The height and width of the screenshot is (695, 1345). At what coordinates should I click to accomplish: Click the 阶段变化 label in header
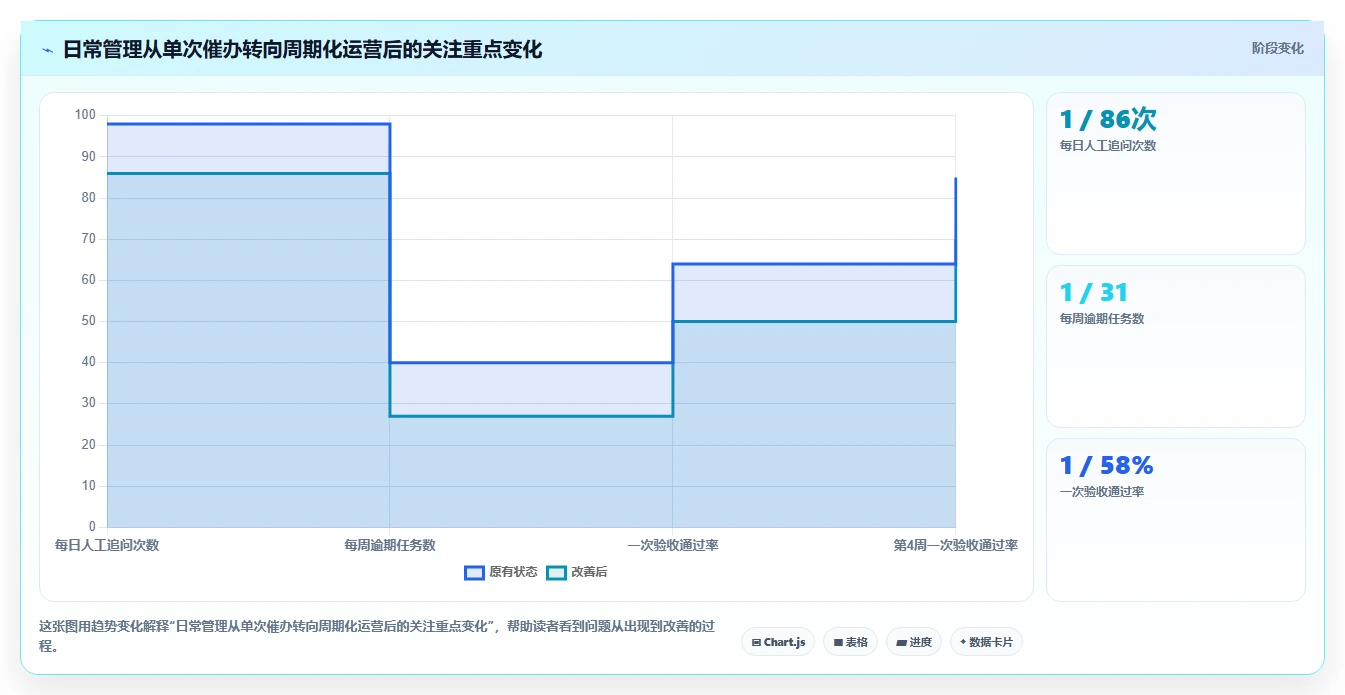1277,48
